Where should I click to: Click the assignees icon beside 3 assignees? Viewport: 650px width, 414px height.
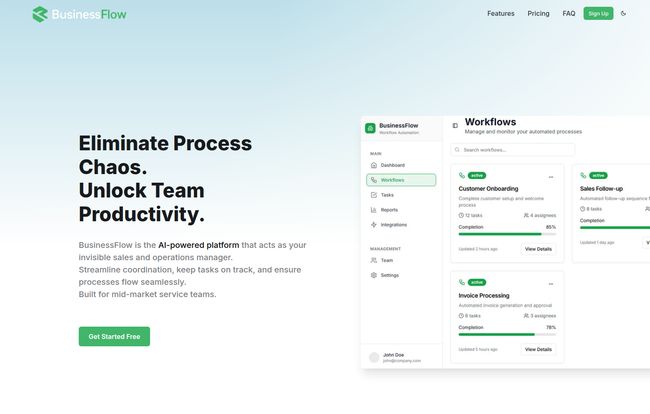click(x=526, y=316)
